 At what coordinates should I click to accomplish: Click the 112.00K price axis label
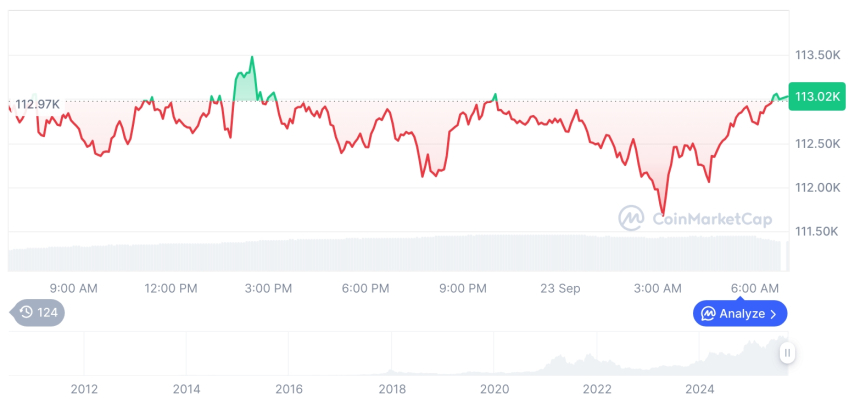pos(817,188)
